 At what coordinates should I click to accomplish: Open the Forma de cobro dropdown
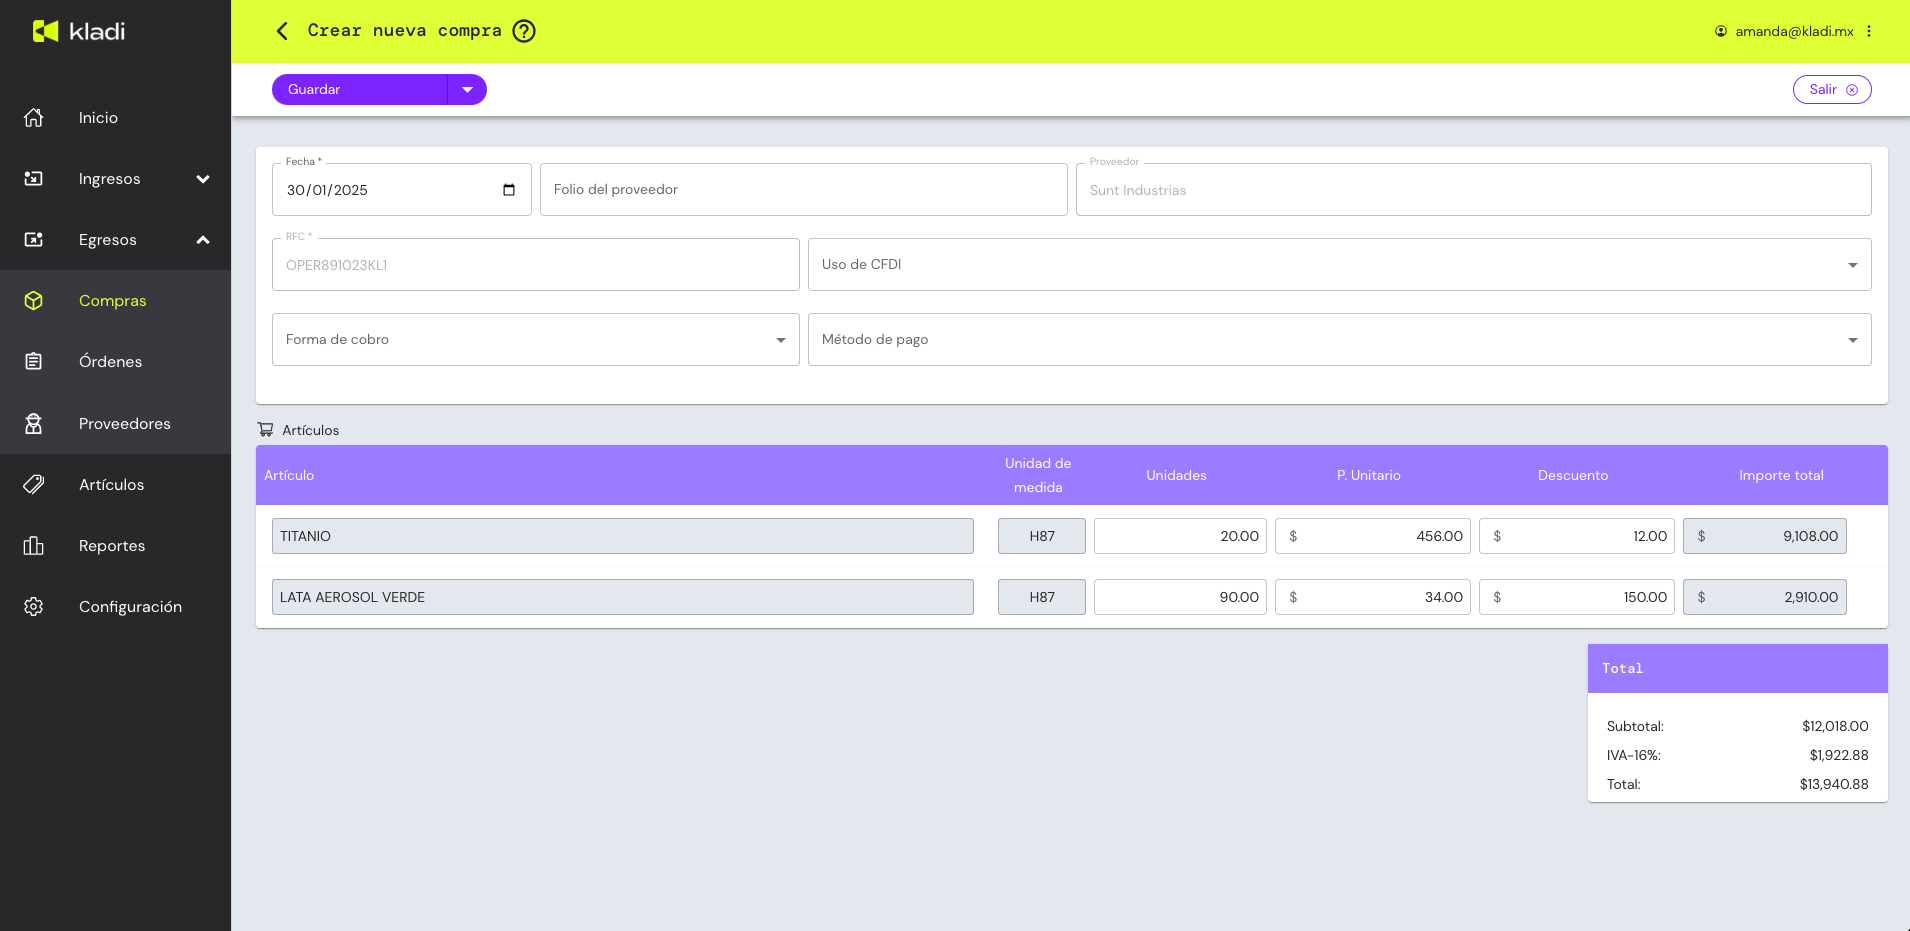pos(535,340)
